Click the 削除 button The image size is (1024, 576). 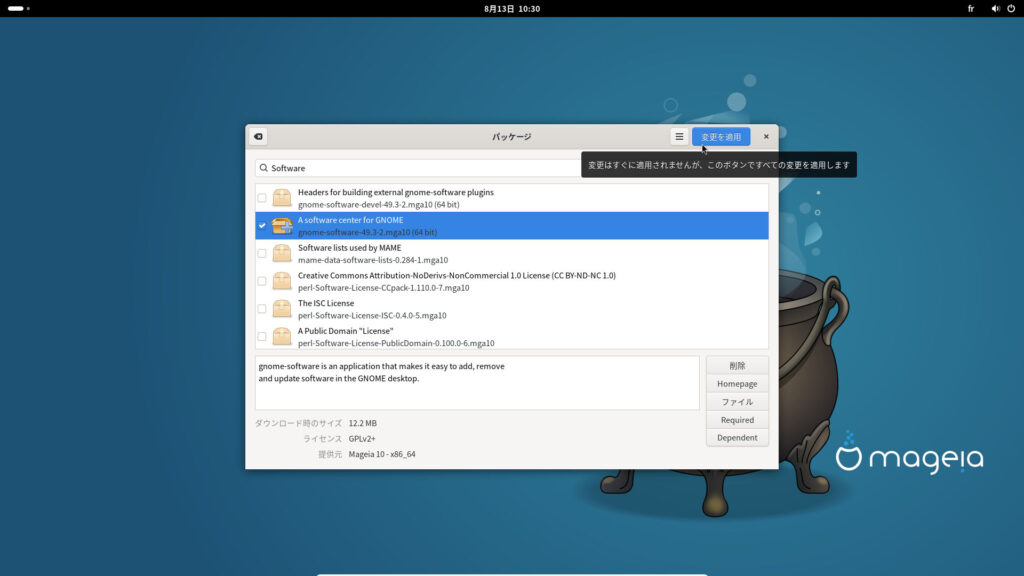(737, 366)
